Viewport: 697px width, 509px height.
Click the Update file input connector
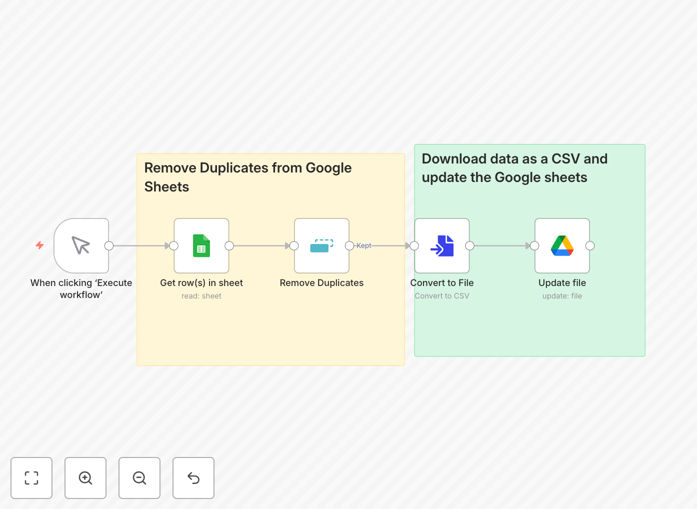pyautogui.click(x=535, y=246)
